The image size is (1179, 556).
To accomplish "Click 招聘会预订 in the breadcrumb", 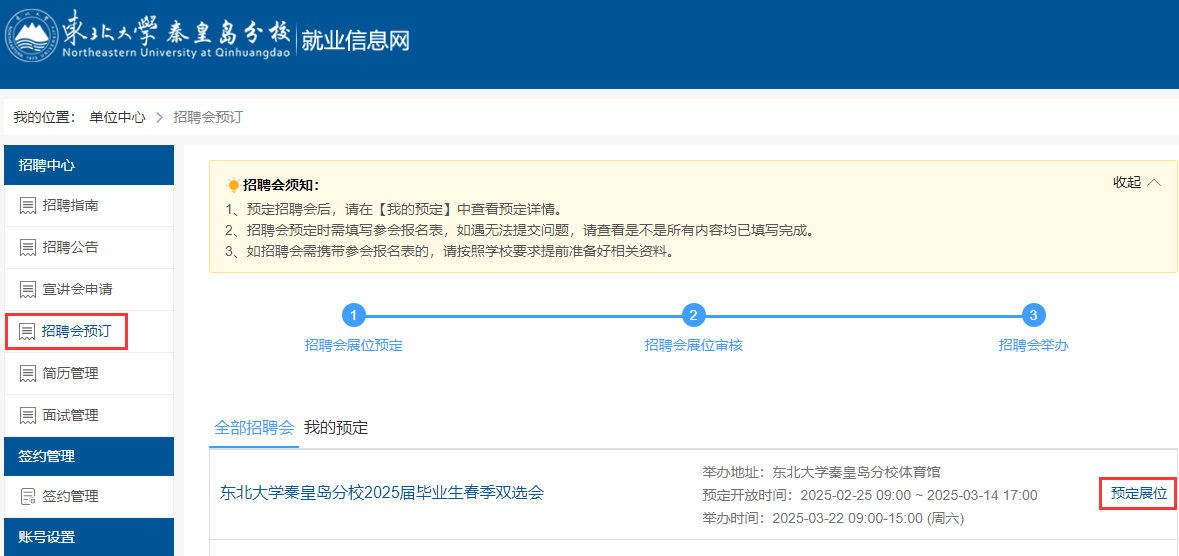I will pos(208,117).
